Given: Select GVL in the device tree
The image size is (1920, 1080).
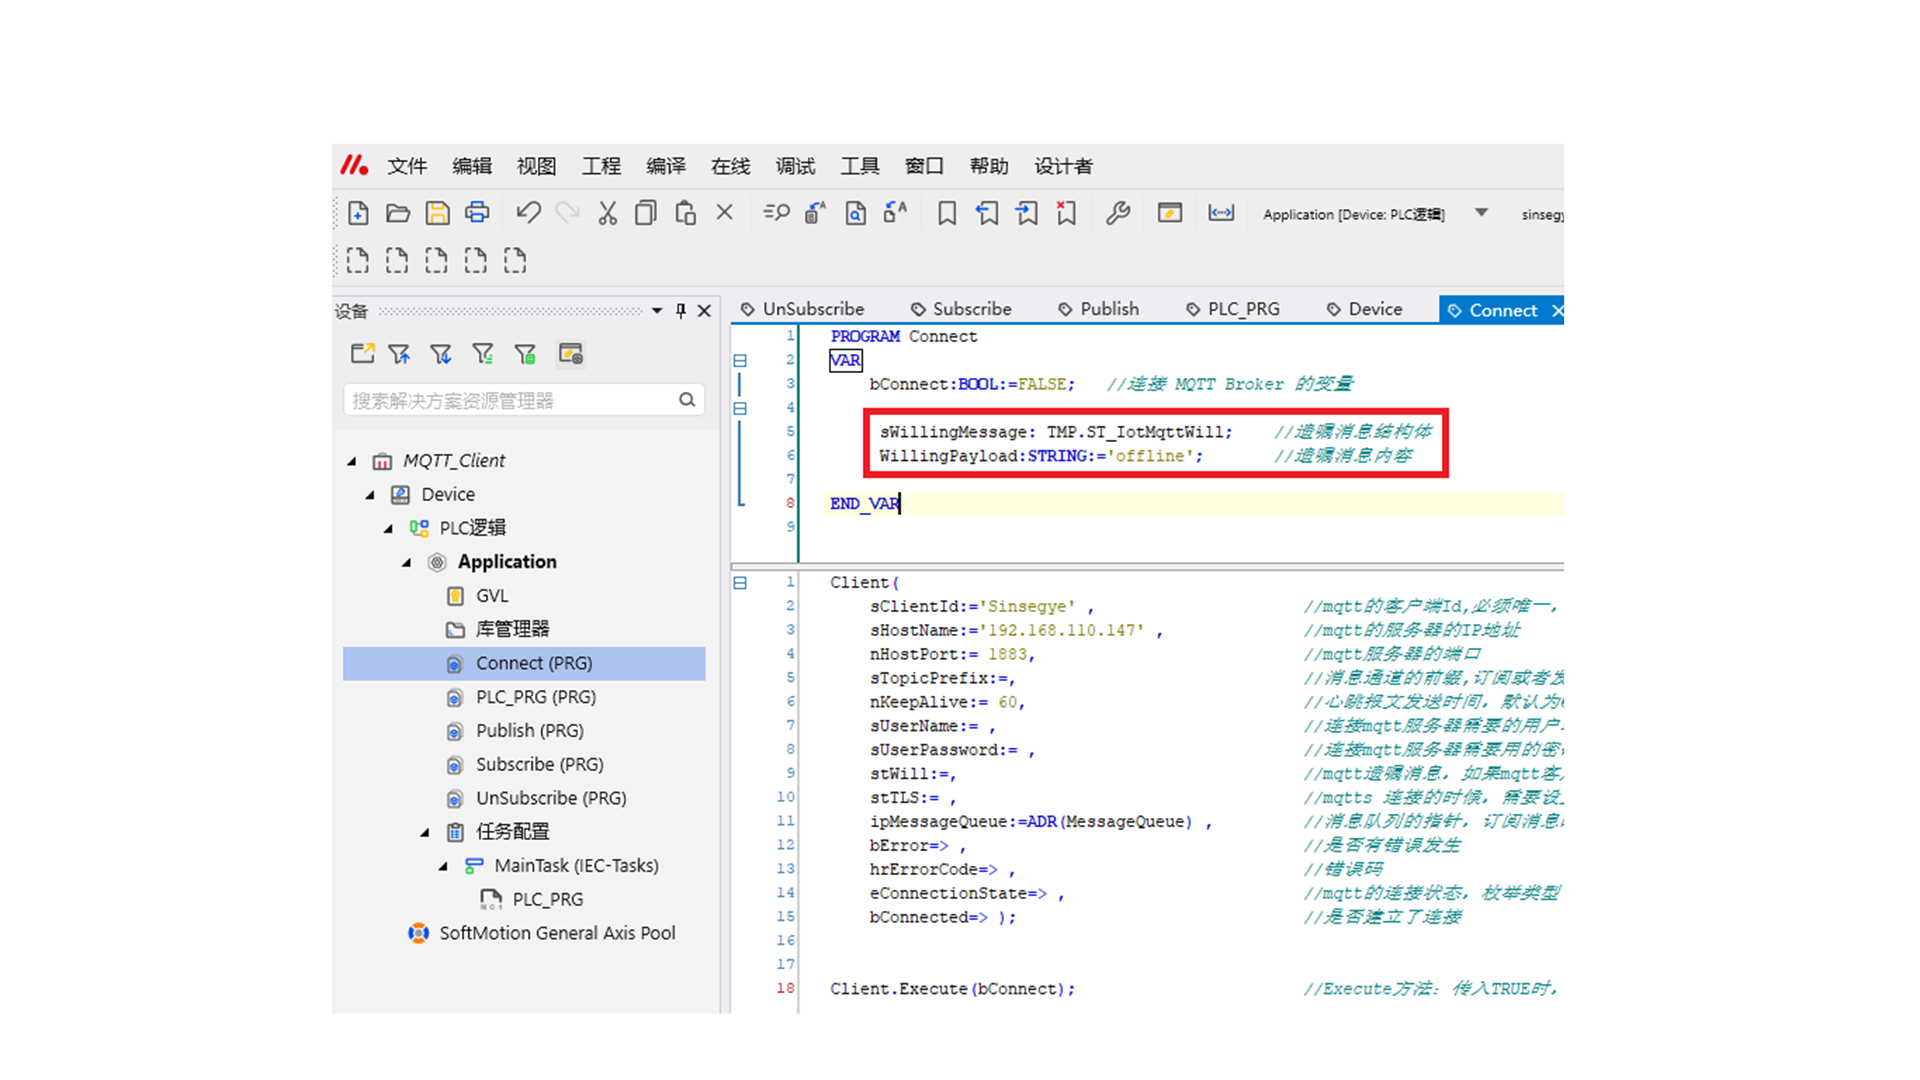Looking at the screenshot, I should 492,596.
